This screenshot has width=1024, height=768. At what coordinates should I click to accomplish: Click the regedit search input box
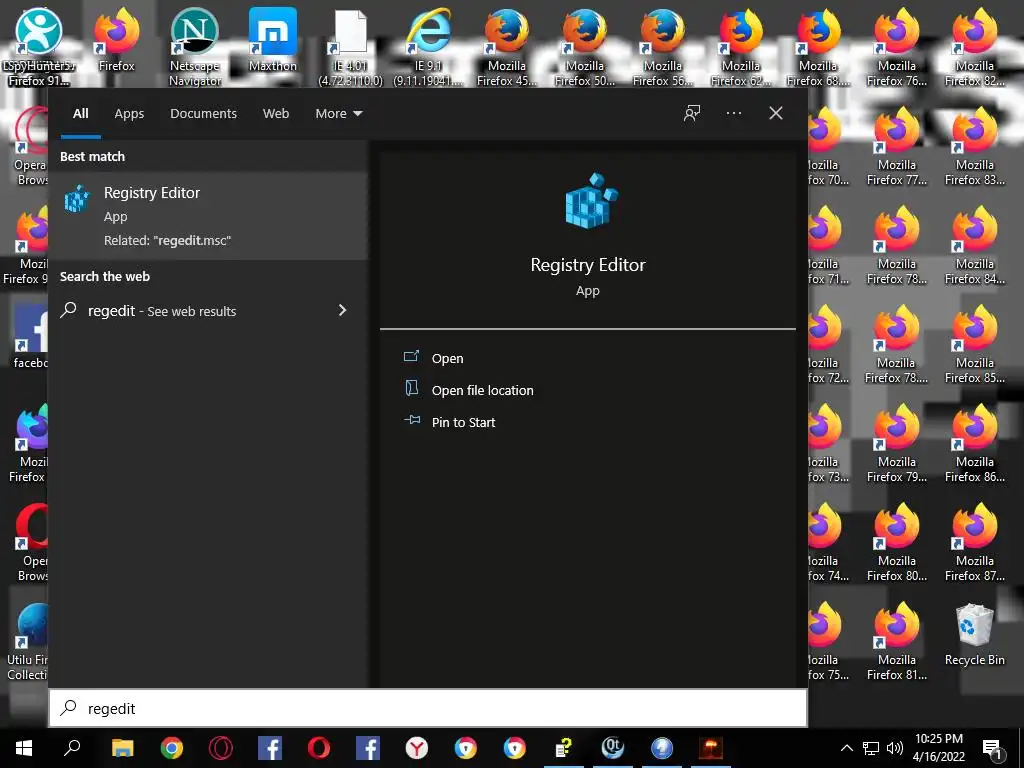[428, 709]
